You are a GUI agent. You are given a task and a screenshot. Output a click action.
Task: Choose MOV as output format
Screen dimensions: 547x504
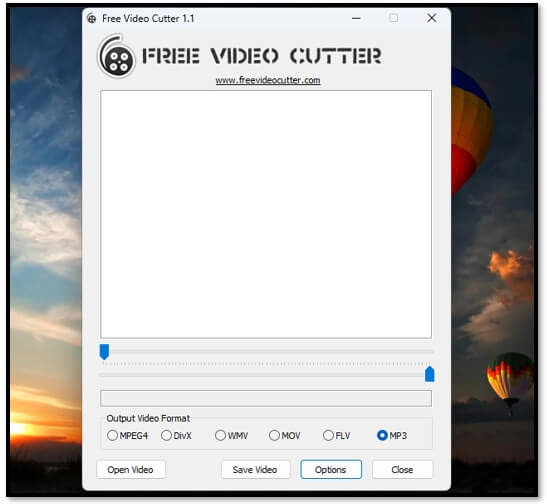[x=285, y=435]
